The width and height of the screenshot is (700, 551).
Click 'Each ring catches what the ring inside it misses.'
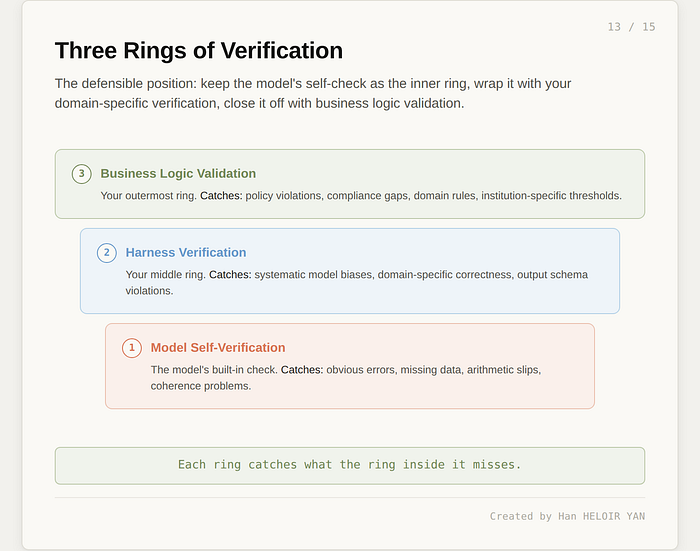coord(350,465)
